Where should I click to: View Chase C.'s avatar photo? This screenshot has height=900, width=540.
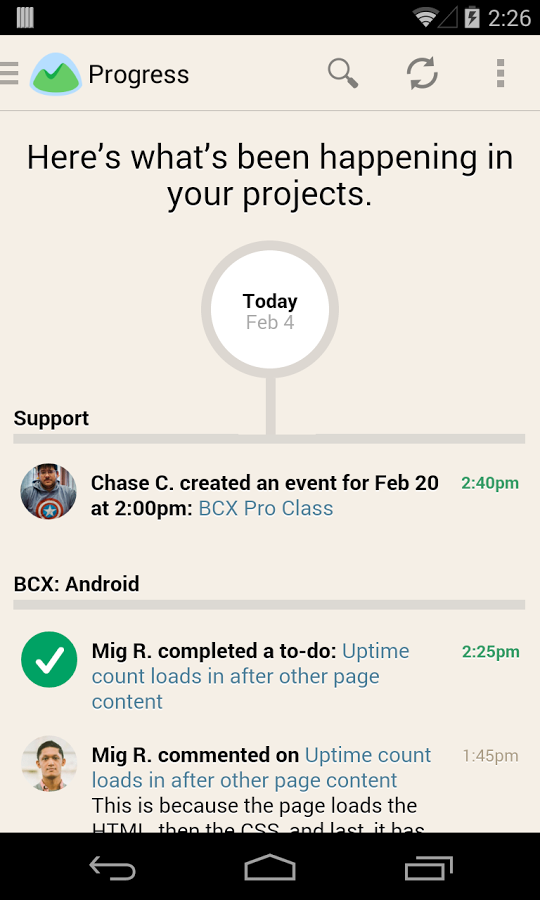(x=49, y=491)
